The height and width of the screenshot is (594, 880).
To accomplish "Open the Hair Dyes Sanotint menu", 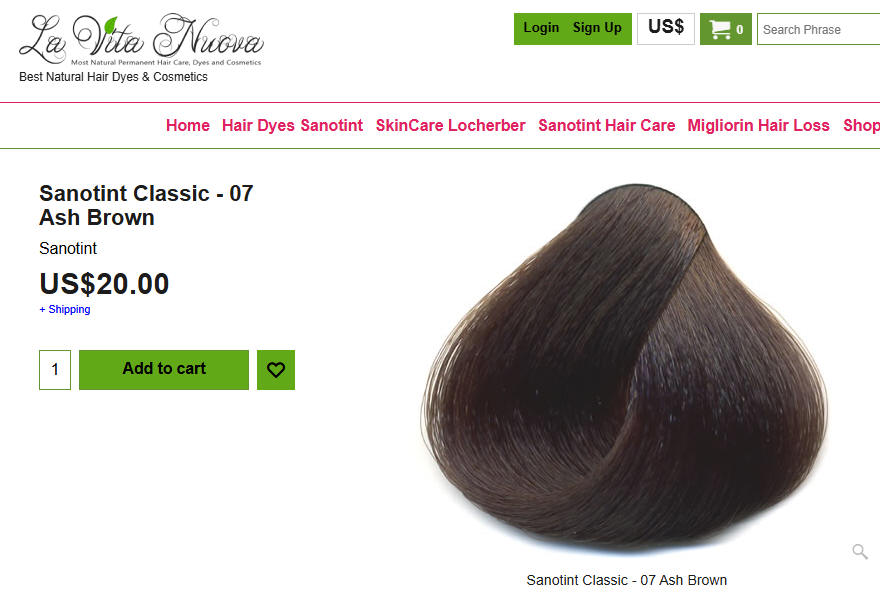I will [292, 125].
